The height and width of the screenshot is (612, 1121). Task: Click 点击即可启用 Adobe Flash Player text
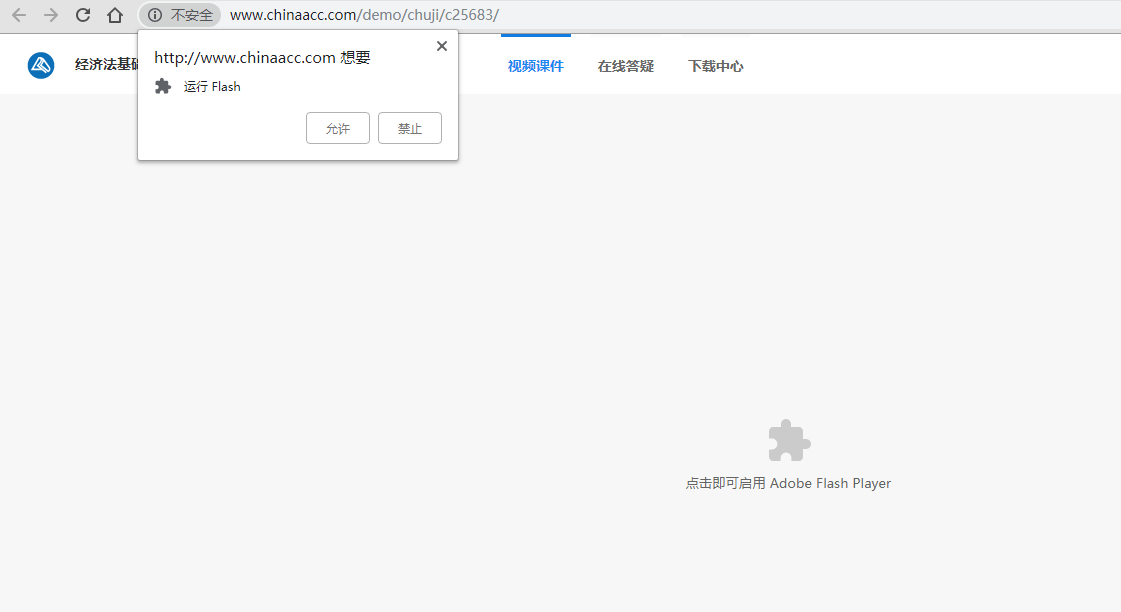click(x=788, y=483)
